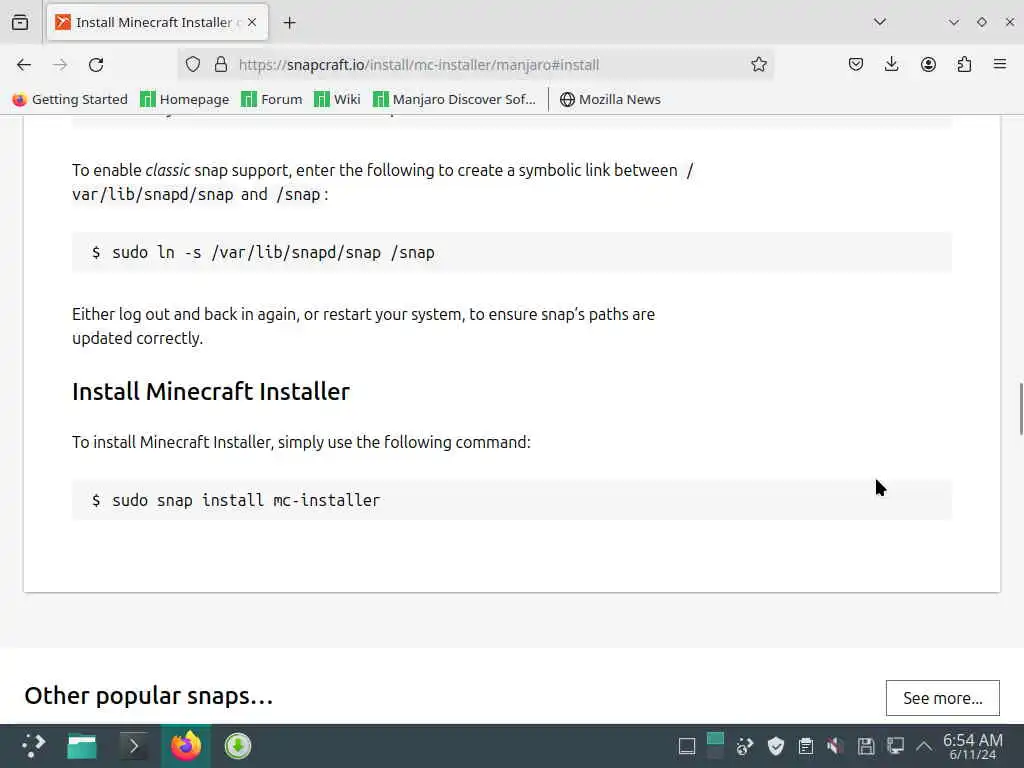This screenshot has height=768, width=1024.
Task: Switch to the Firefox taskbar icon
Action: [186, 746]
